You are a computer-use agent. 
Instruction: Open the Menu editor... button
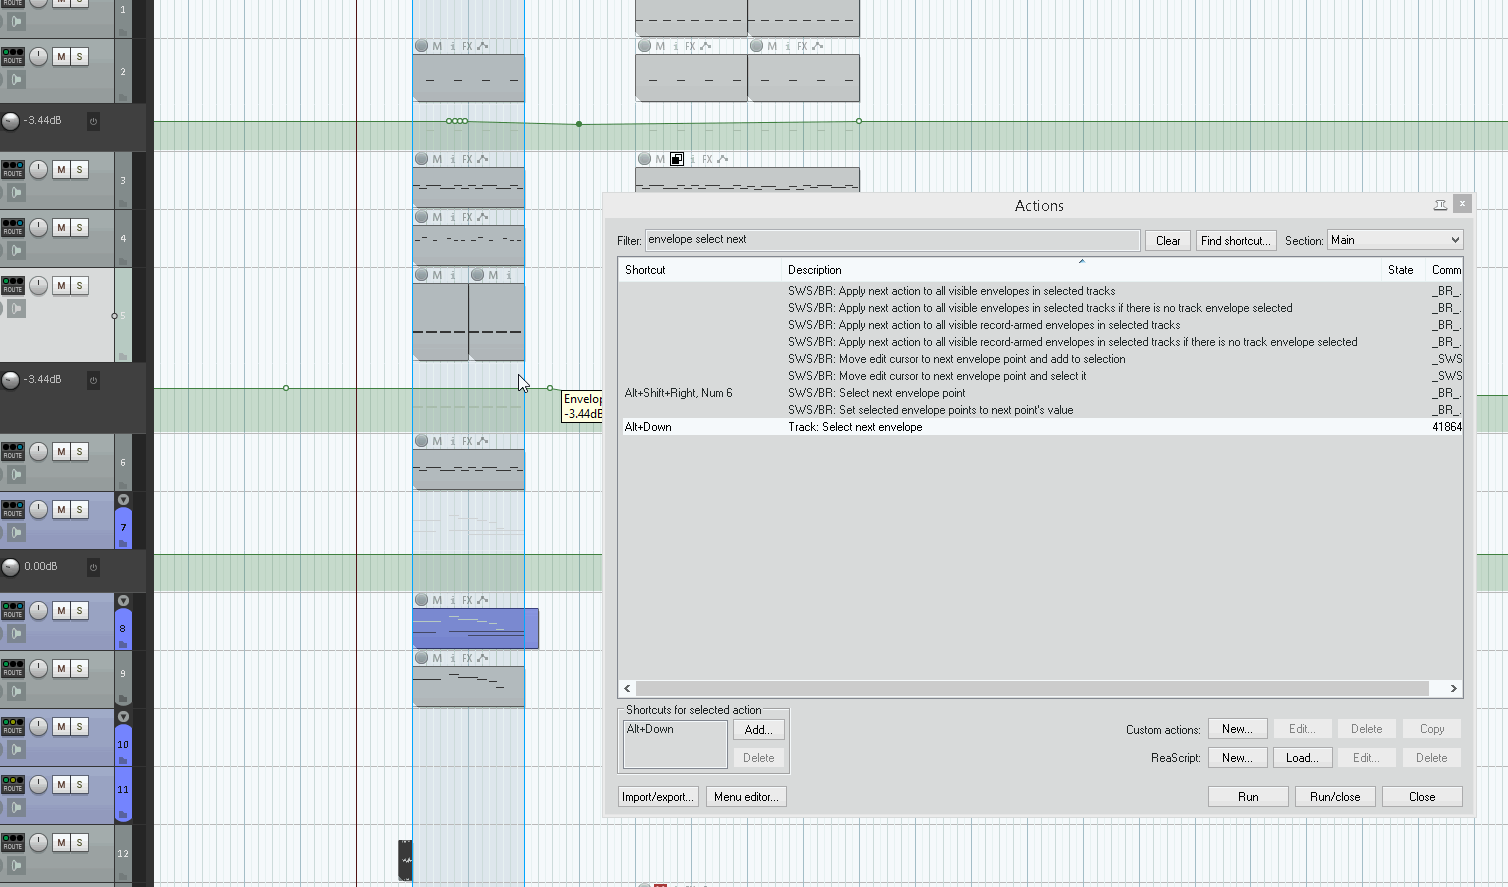[x=746, y=797]
